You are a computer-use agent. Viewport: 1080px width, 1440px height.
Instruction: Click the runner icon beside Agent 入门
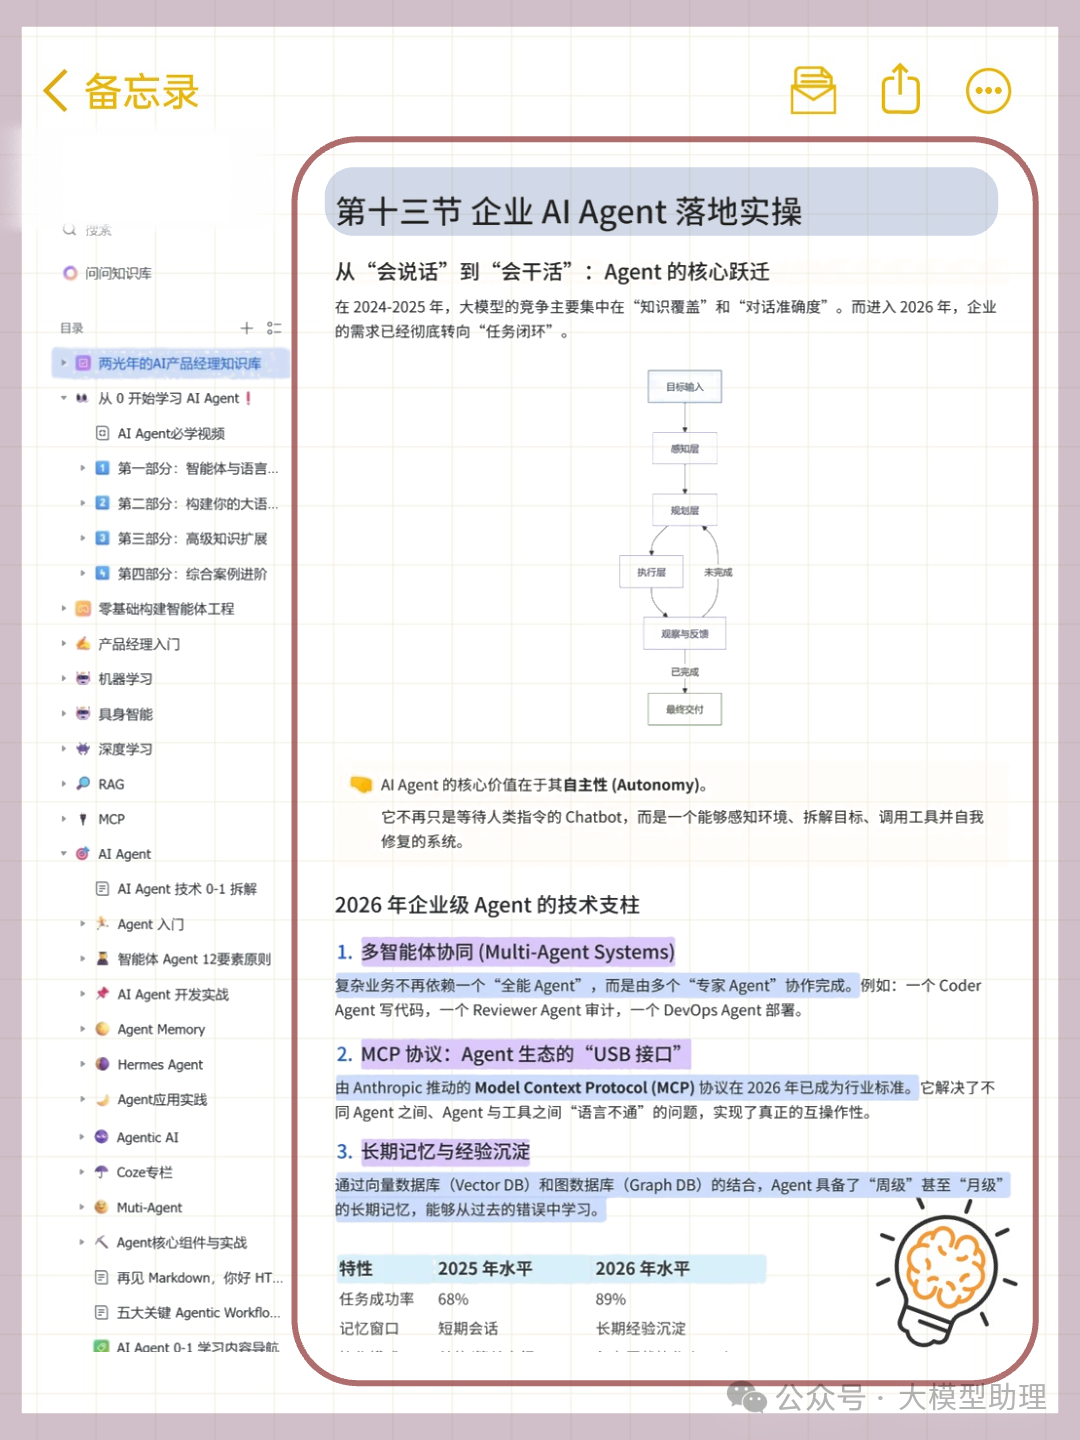pos(102,923)
